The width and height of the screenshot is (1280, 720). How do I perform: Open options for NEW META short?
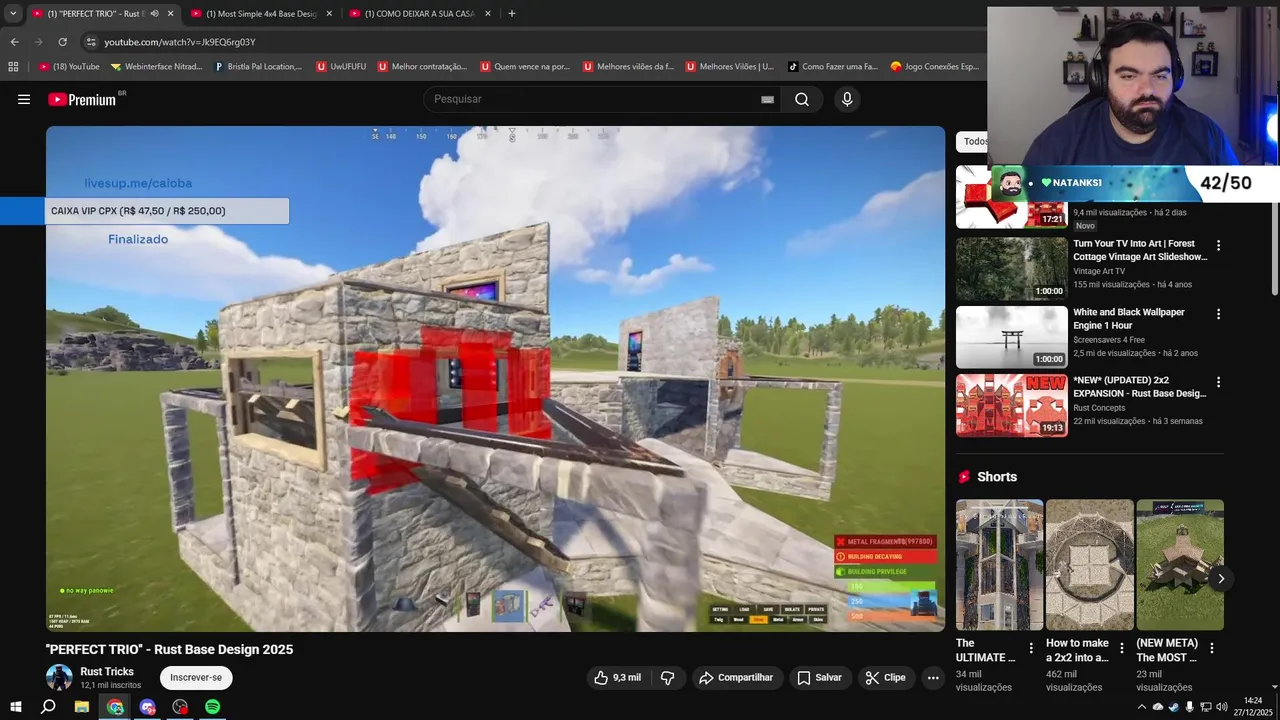1212,648
